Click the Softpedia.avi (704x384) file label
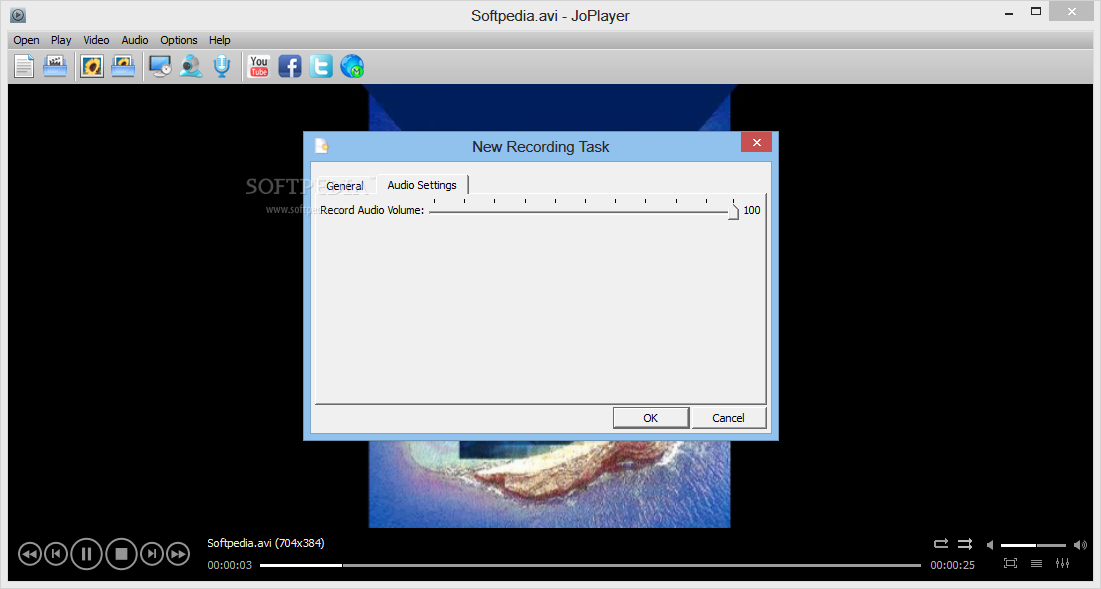The width and height of the screenshot is (1101, 589). (265, 543)
